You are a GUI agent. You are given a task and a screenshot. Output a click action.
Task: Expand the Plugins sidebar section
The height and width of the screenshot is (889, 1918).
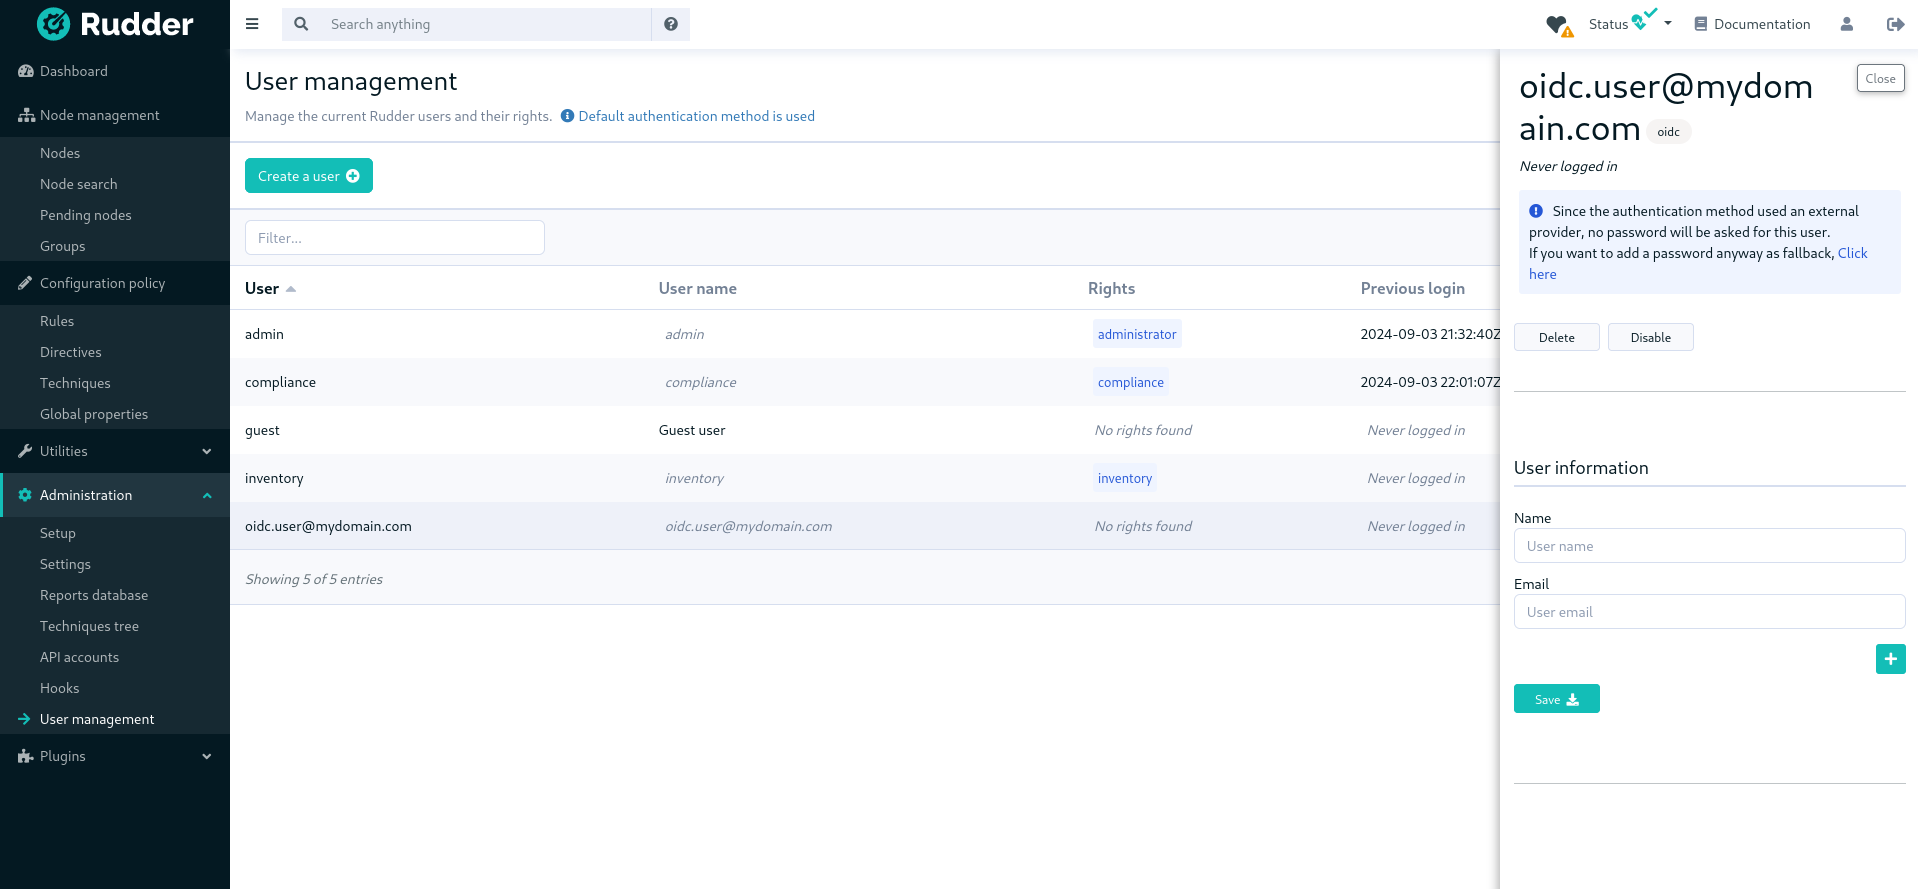[115, 756]
